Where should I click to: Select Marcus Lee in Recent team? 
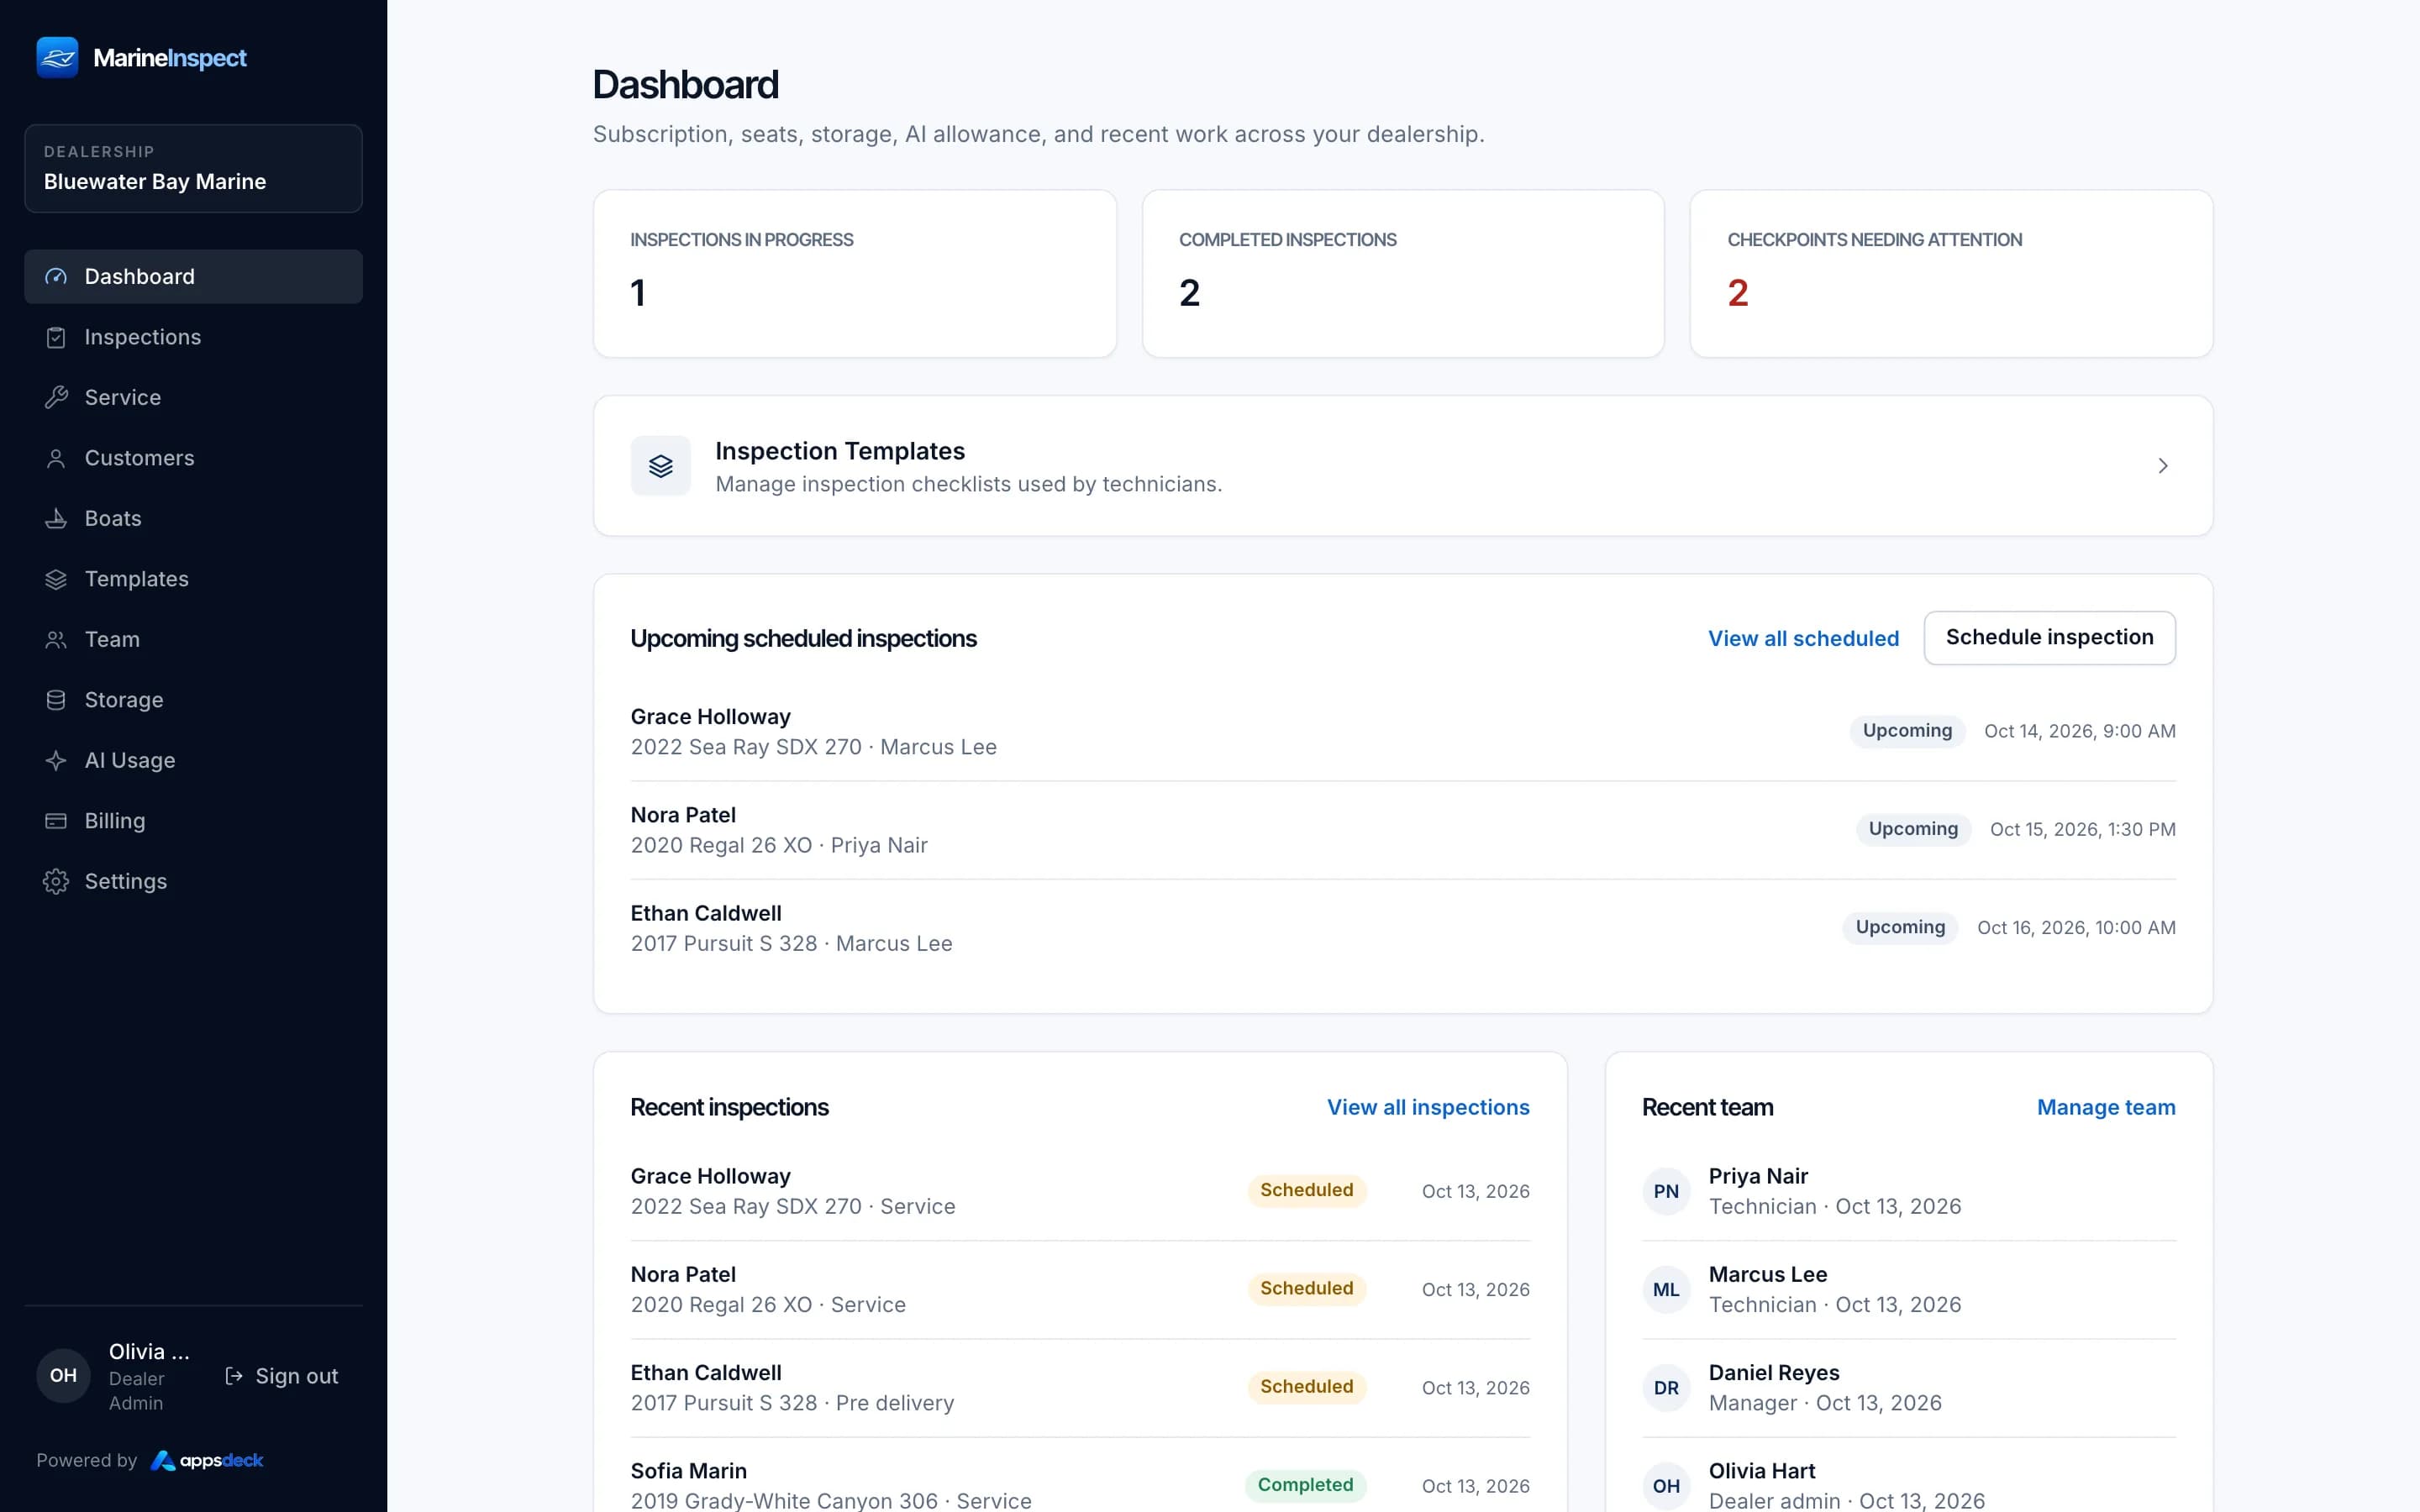(x=1908, y=1290)
